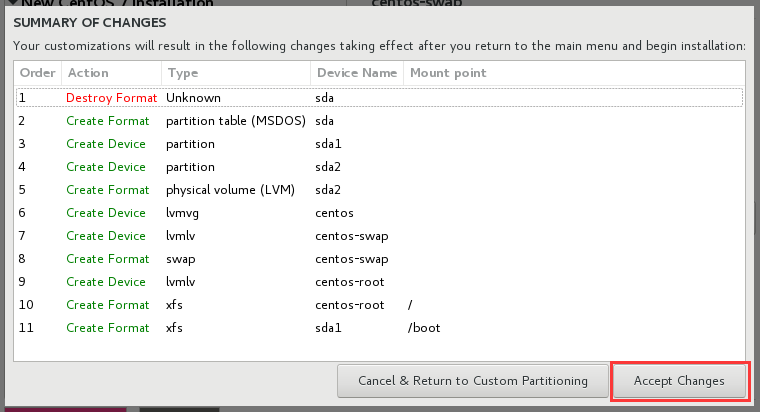Click the red Destroy Format action text

[111, 98]
